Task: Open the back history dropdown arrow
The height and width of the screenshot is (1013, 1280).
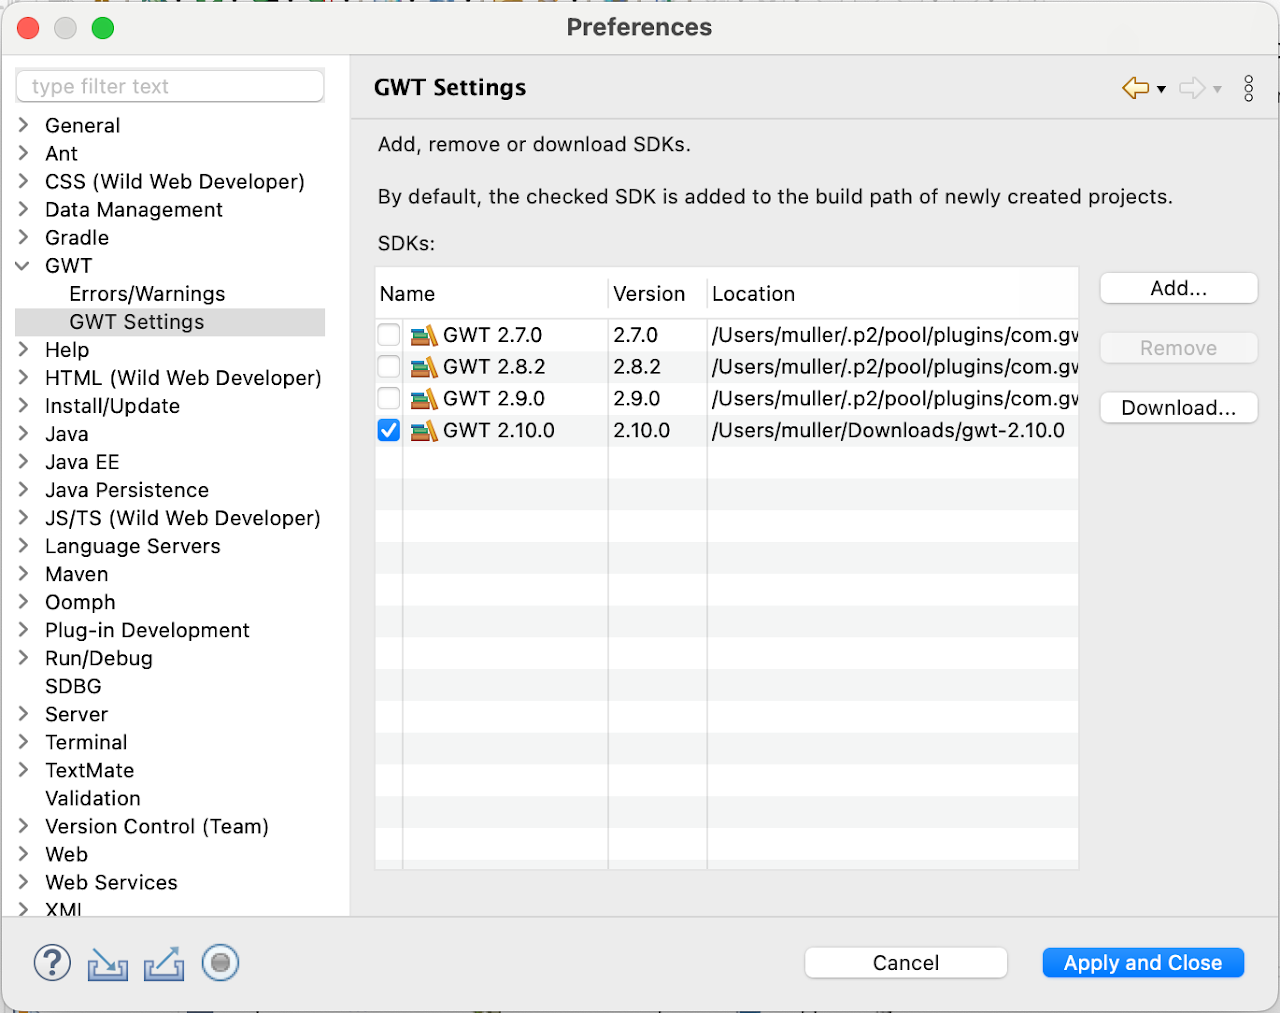Action: click(1161, 89)
